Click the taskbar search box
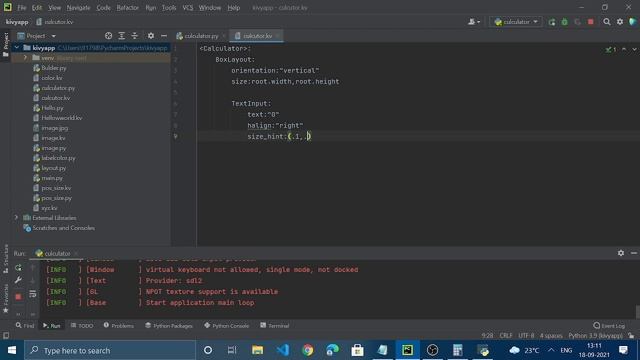 point(110,350)
